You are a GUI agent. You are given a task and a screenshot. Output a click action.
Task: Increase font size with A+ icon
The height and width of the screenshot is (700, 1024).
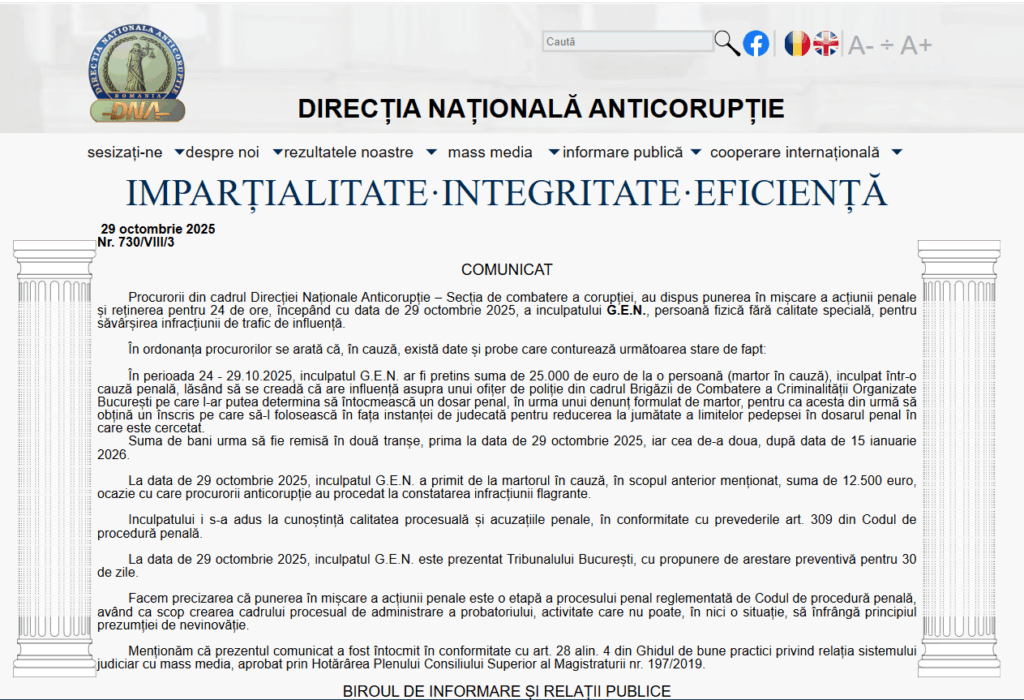(916, 45)
